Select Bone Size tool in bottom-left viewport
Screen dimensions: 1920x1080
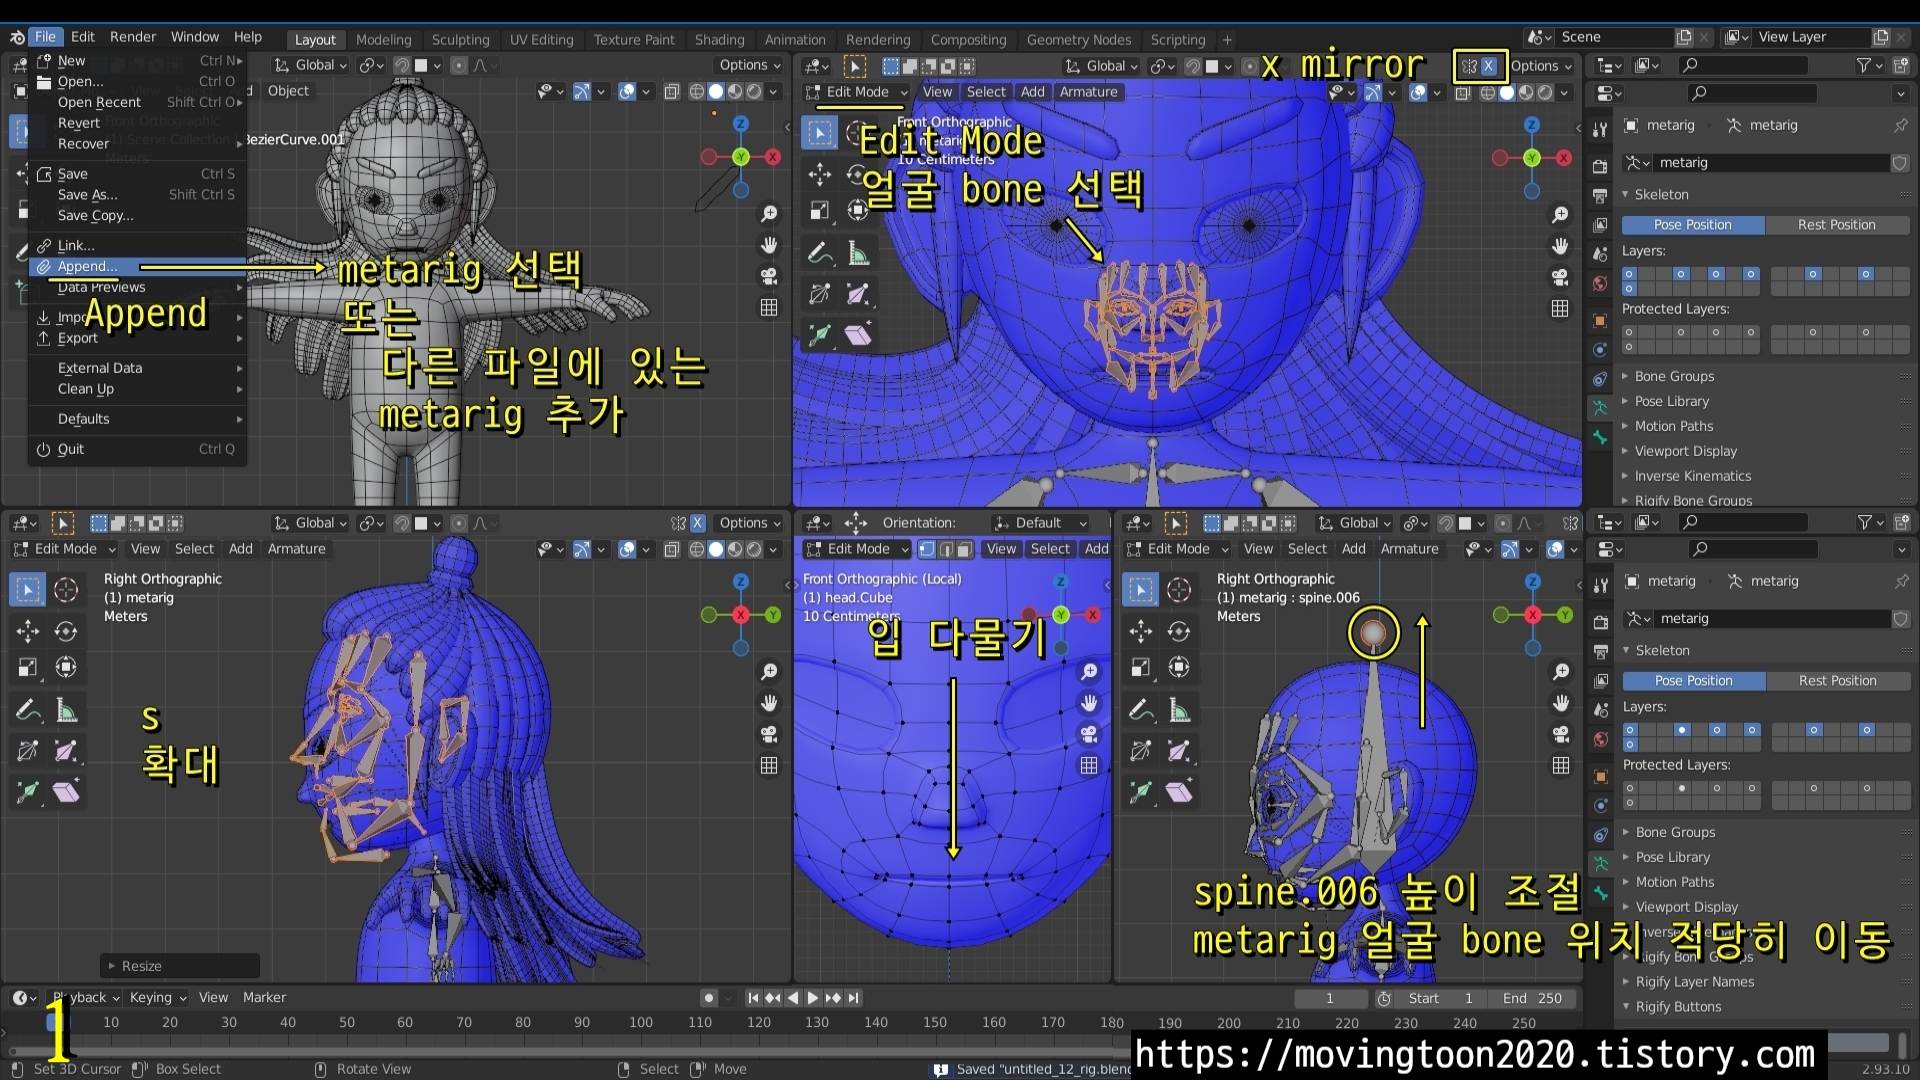click(x=66, y=751)
